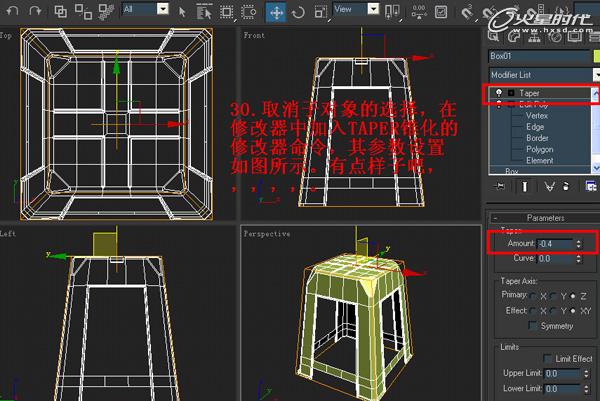This screenshot has width=600, height=401.
Task: Click the Redo arrow in the toolbar
Action: [35, 11]
